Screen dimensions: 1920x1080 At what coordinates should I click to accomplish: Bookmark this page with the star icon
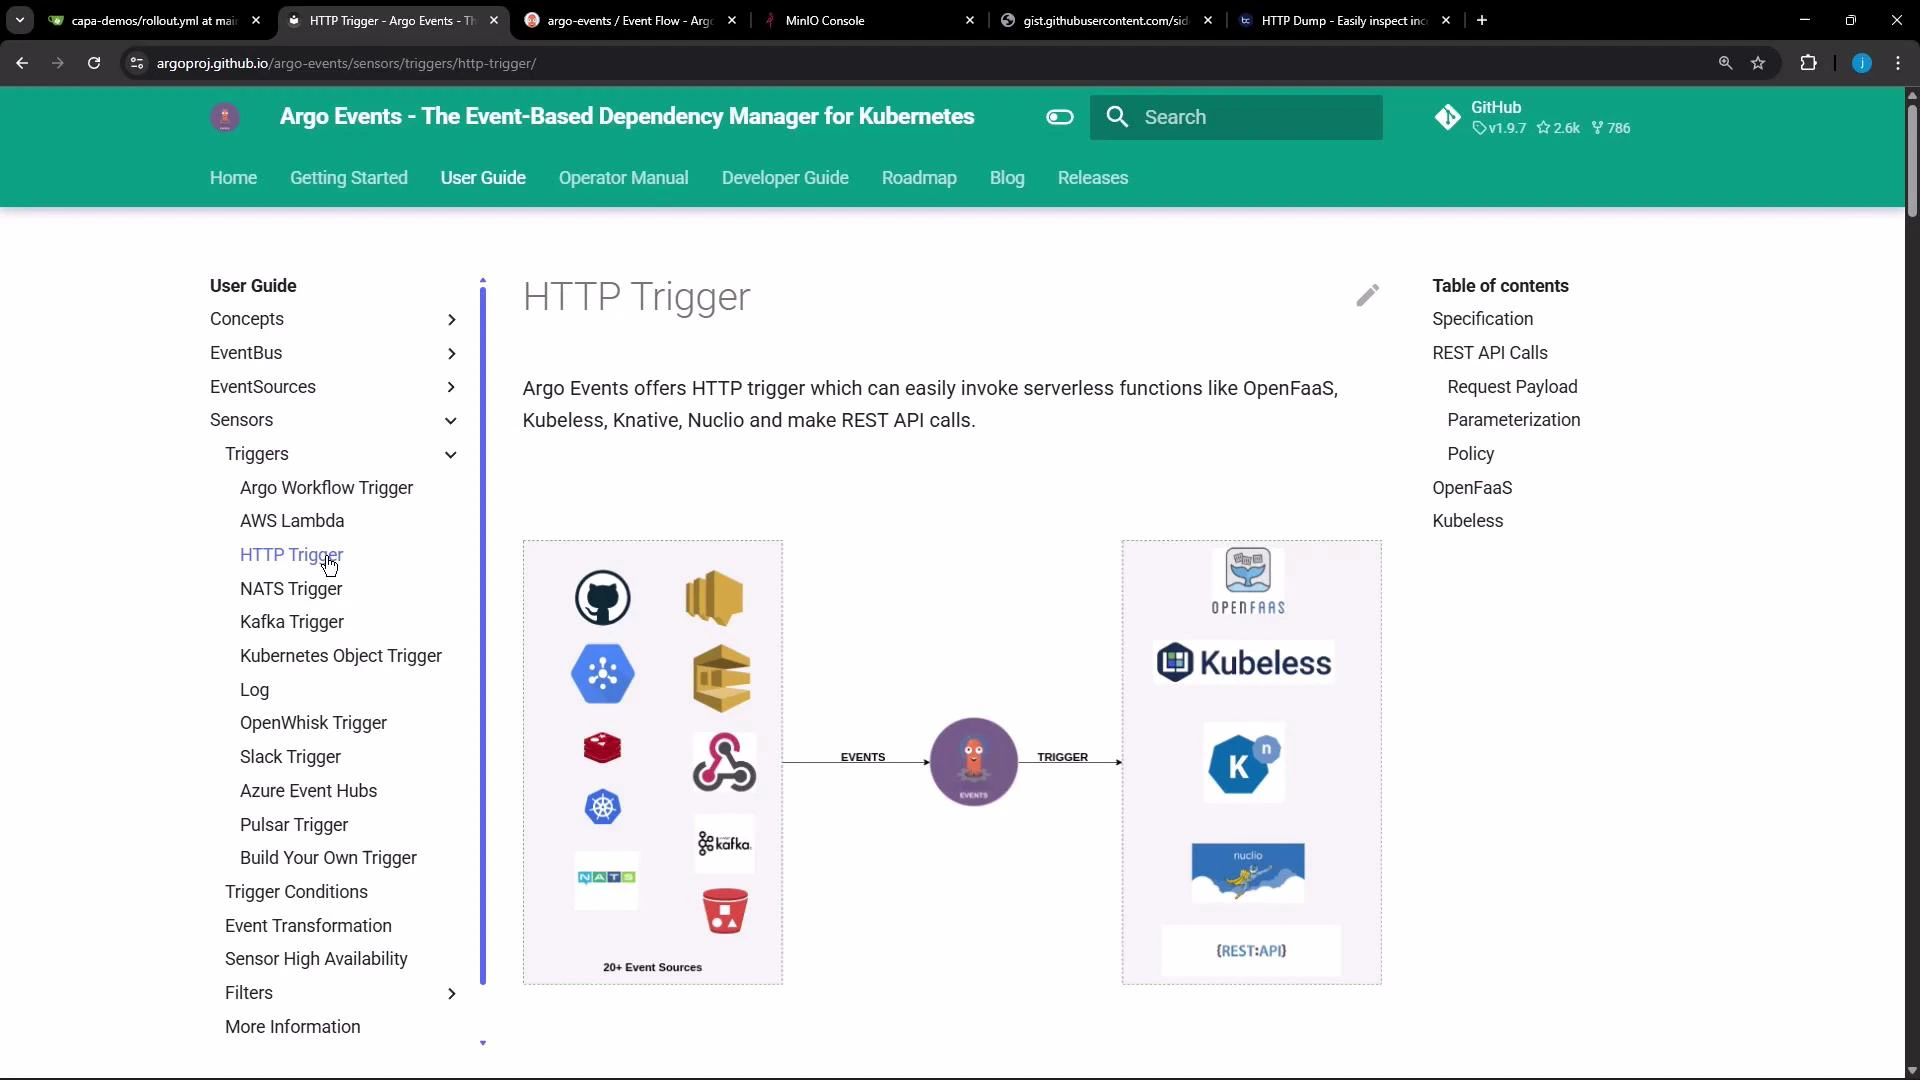(1758, 63)
